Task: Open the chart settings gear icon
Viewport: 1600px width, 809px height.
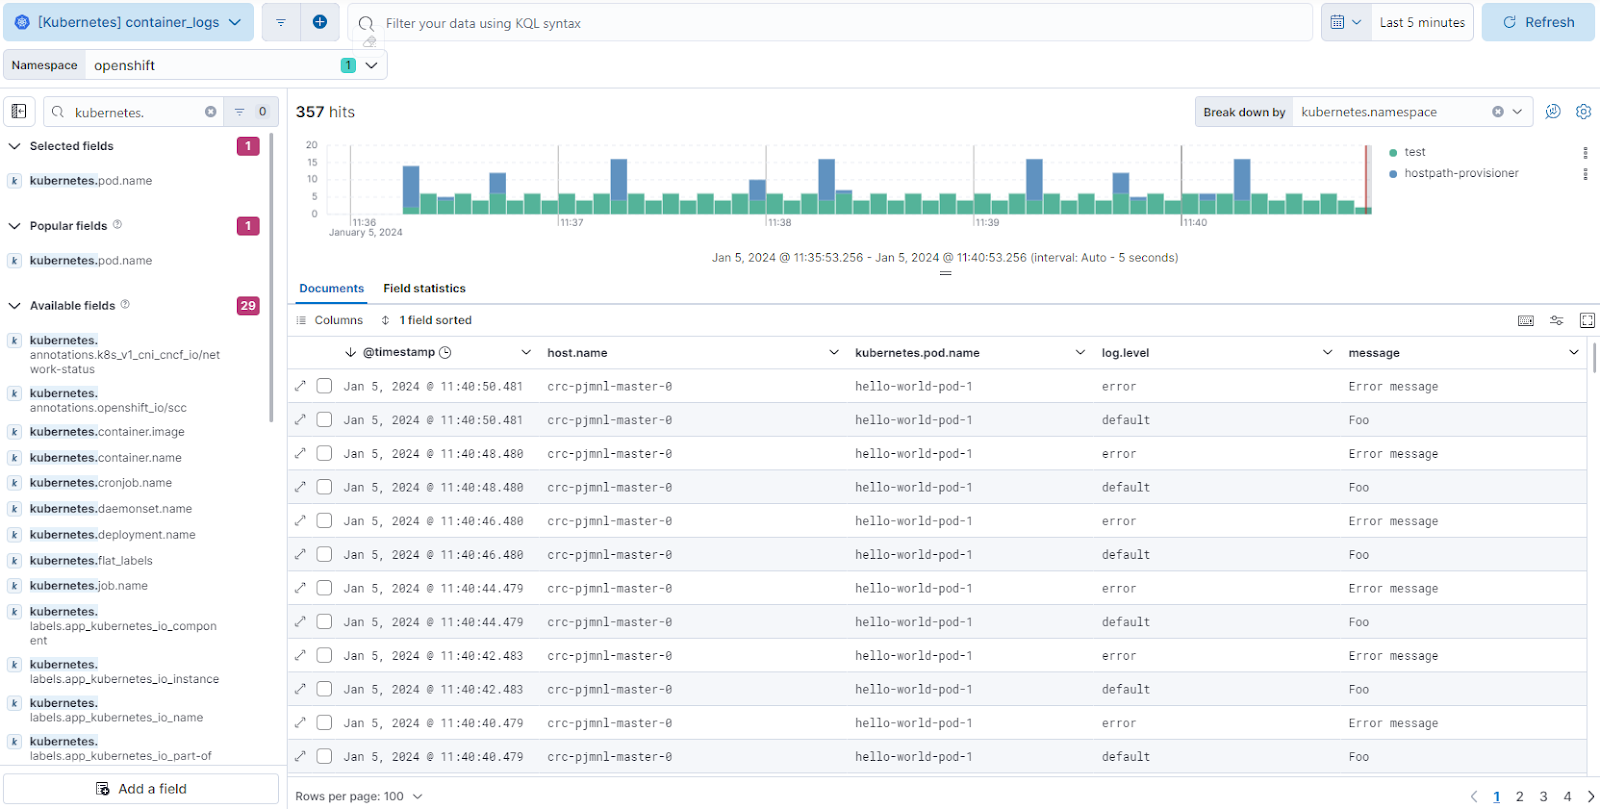Action: point(1583,112)
